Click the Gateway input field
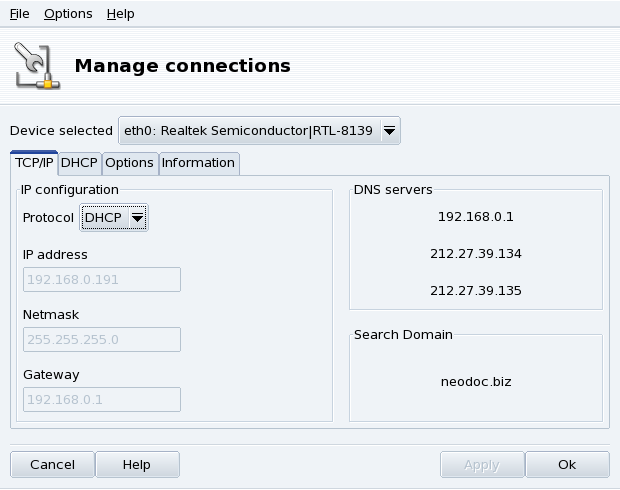 coord(101,400)
